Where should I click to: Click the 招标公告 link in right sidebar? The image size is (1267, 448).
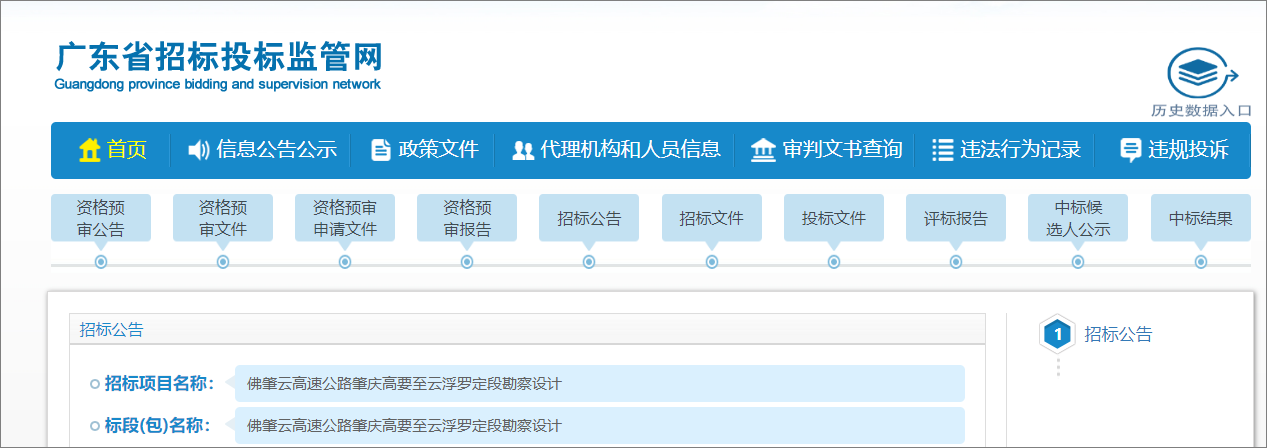pyautogui.click(x=1118, y=334)
